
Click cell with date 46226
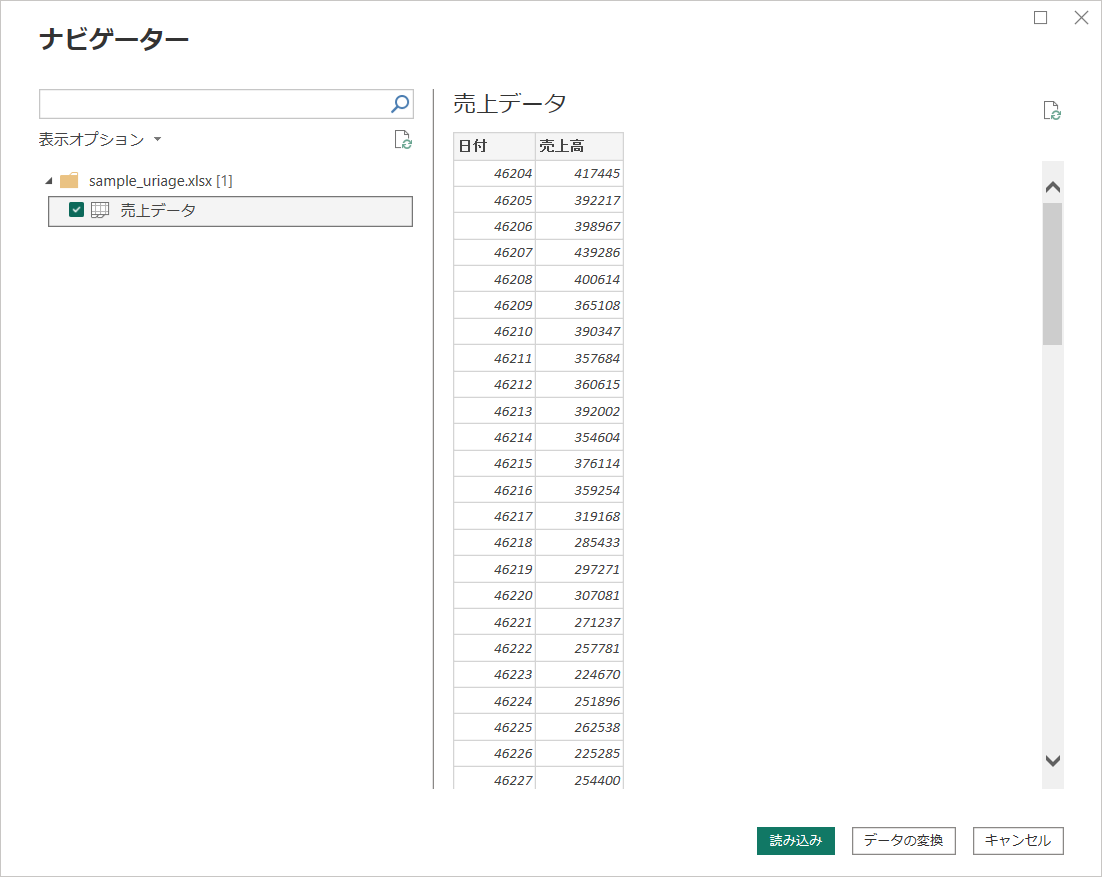point(494,753)
